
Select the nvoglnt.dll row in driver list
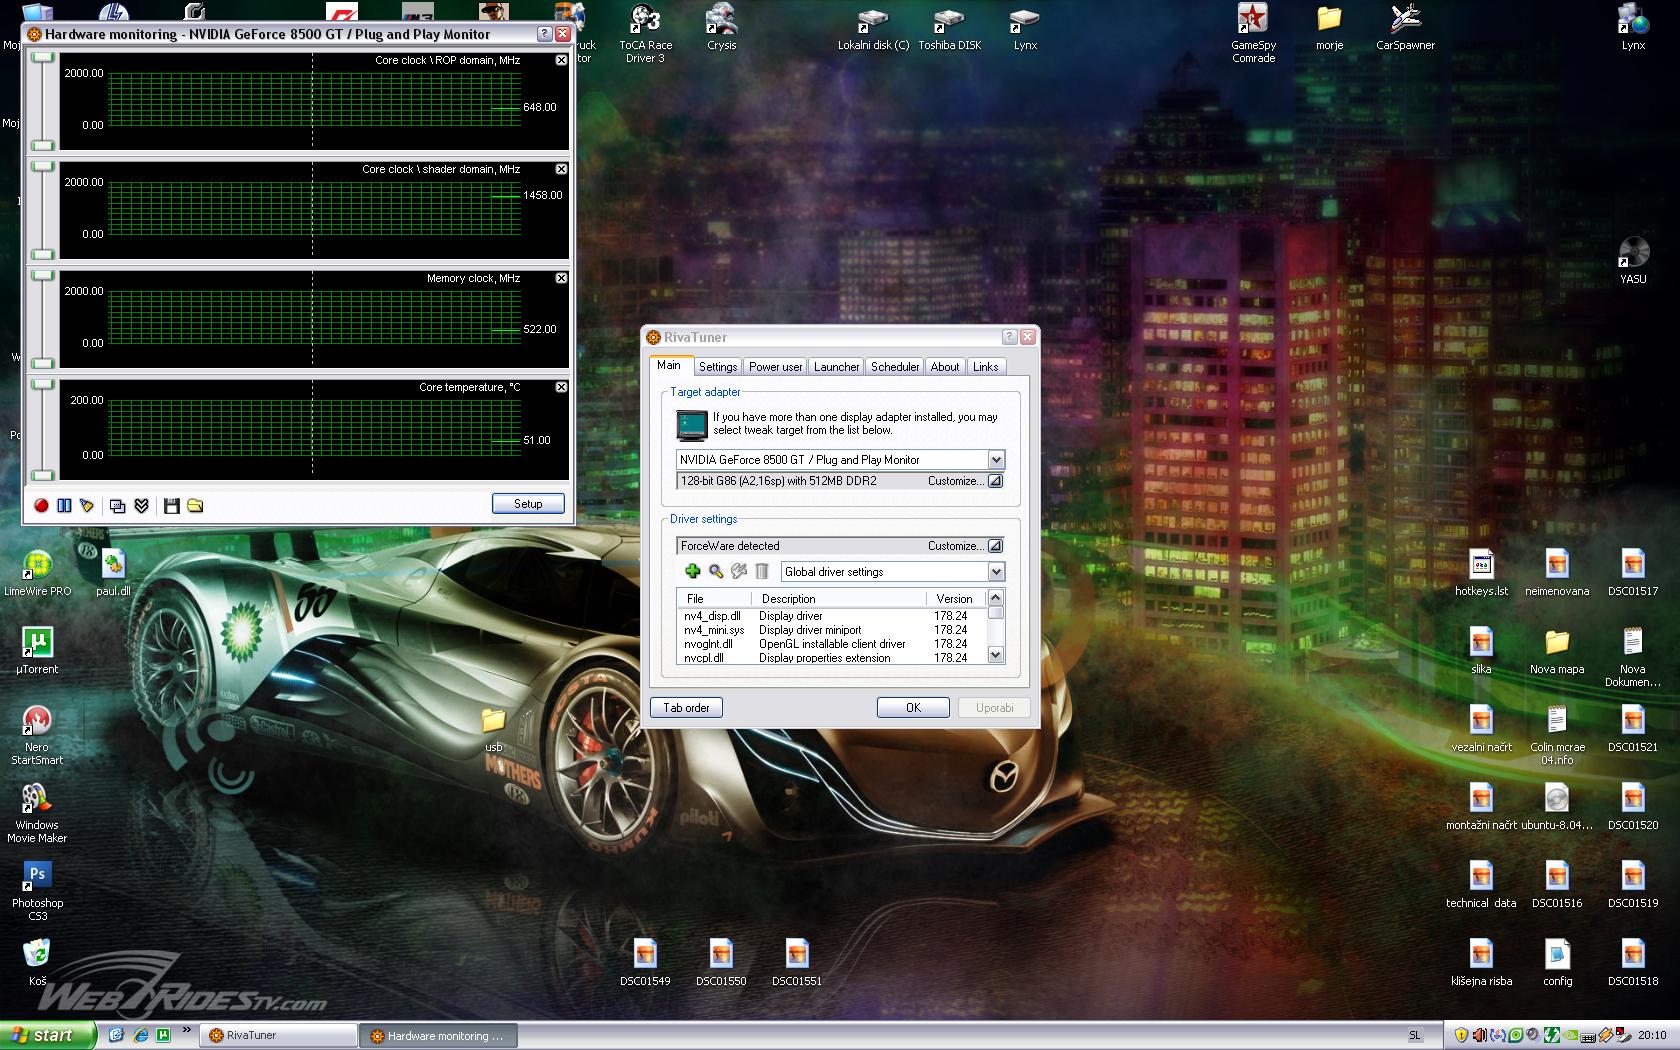(831, 644)
